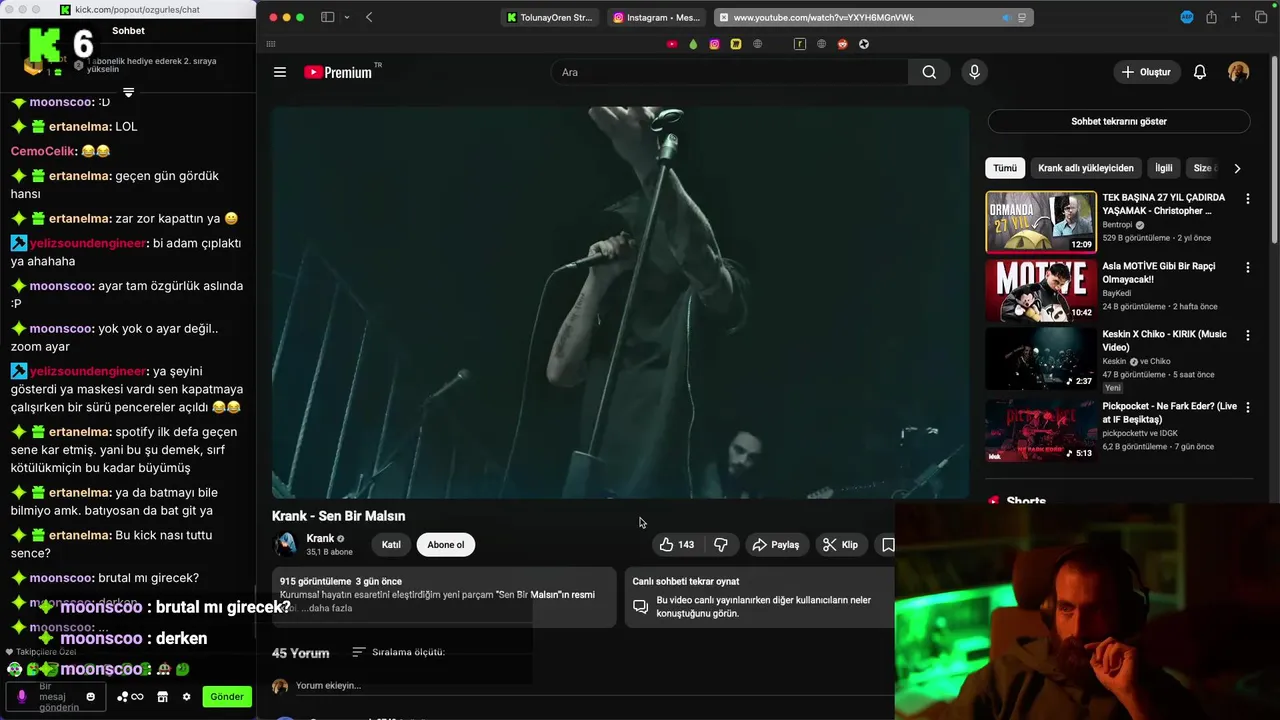Image resolution: width=1280 pixels, height=720 pixels.
Task: Open the Kick chat shop icon
Action: click(x=163, y=697)
